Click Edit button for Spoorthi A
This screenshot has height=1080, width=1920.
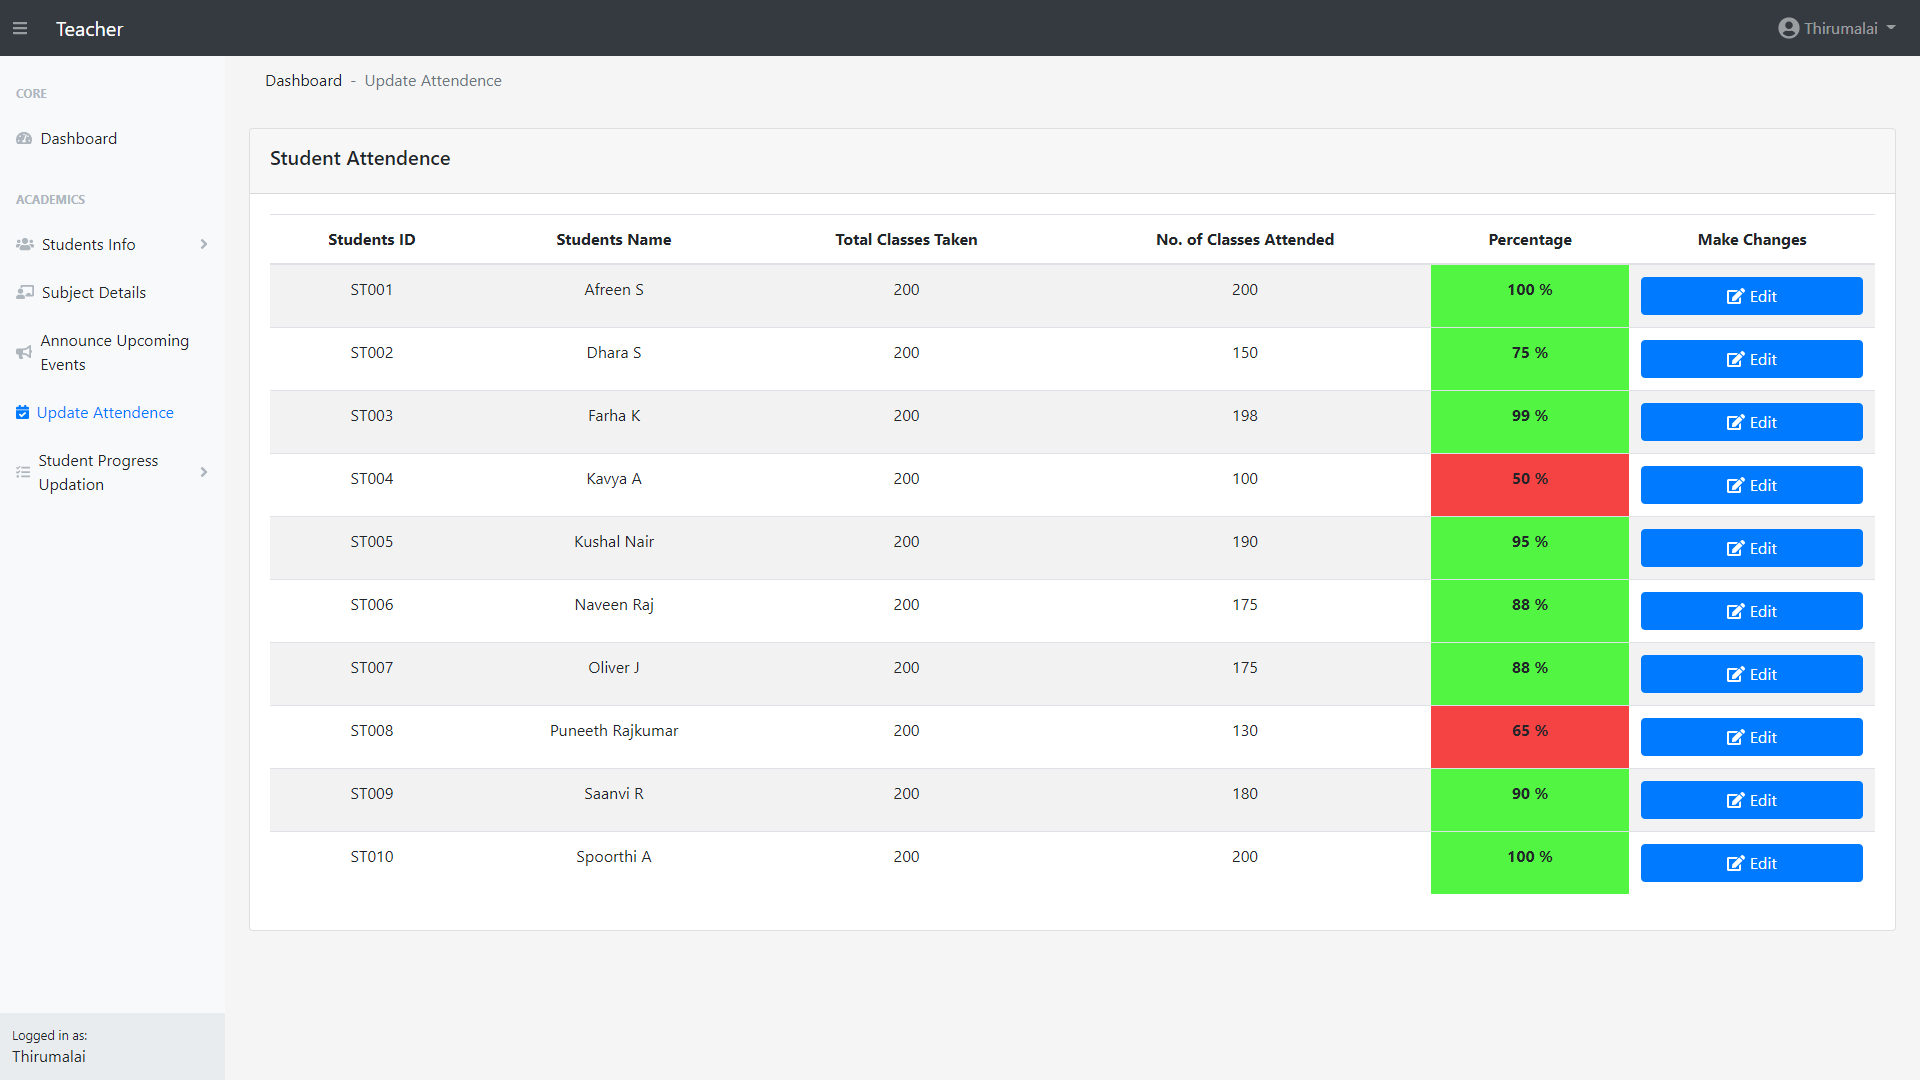[1751, 864]
